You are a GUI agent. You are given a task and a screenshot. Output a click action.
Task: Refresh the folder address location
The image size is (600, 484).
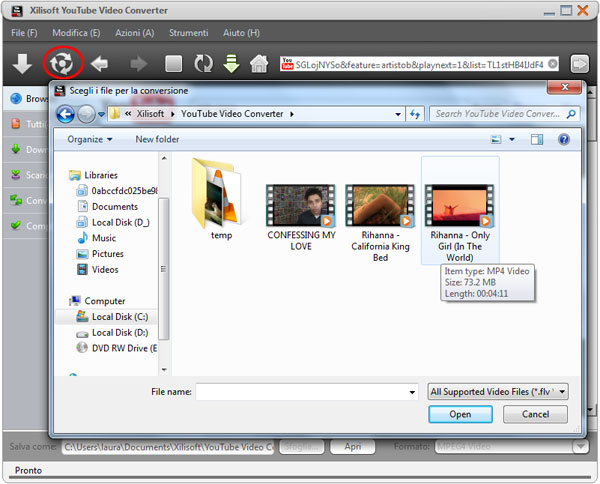click(415, 114)
